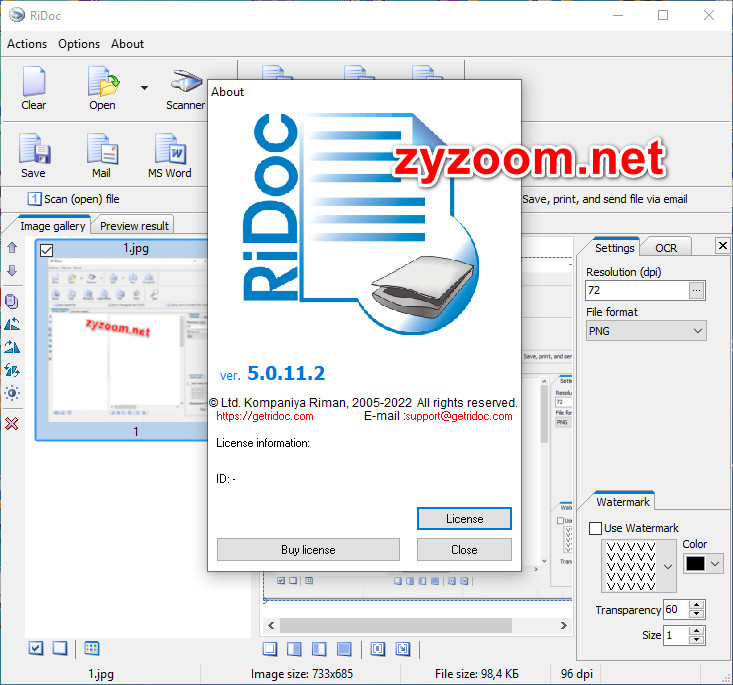Switch to the Preview result tab

(134, 226)
